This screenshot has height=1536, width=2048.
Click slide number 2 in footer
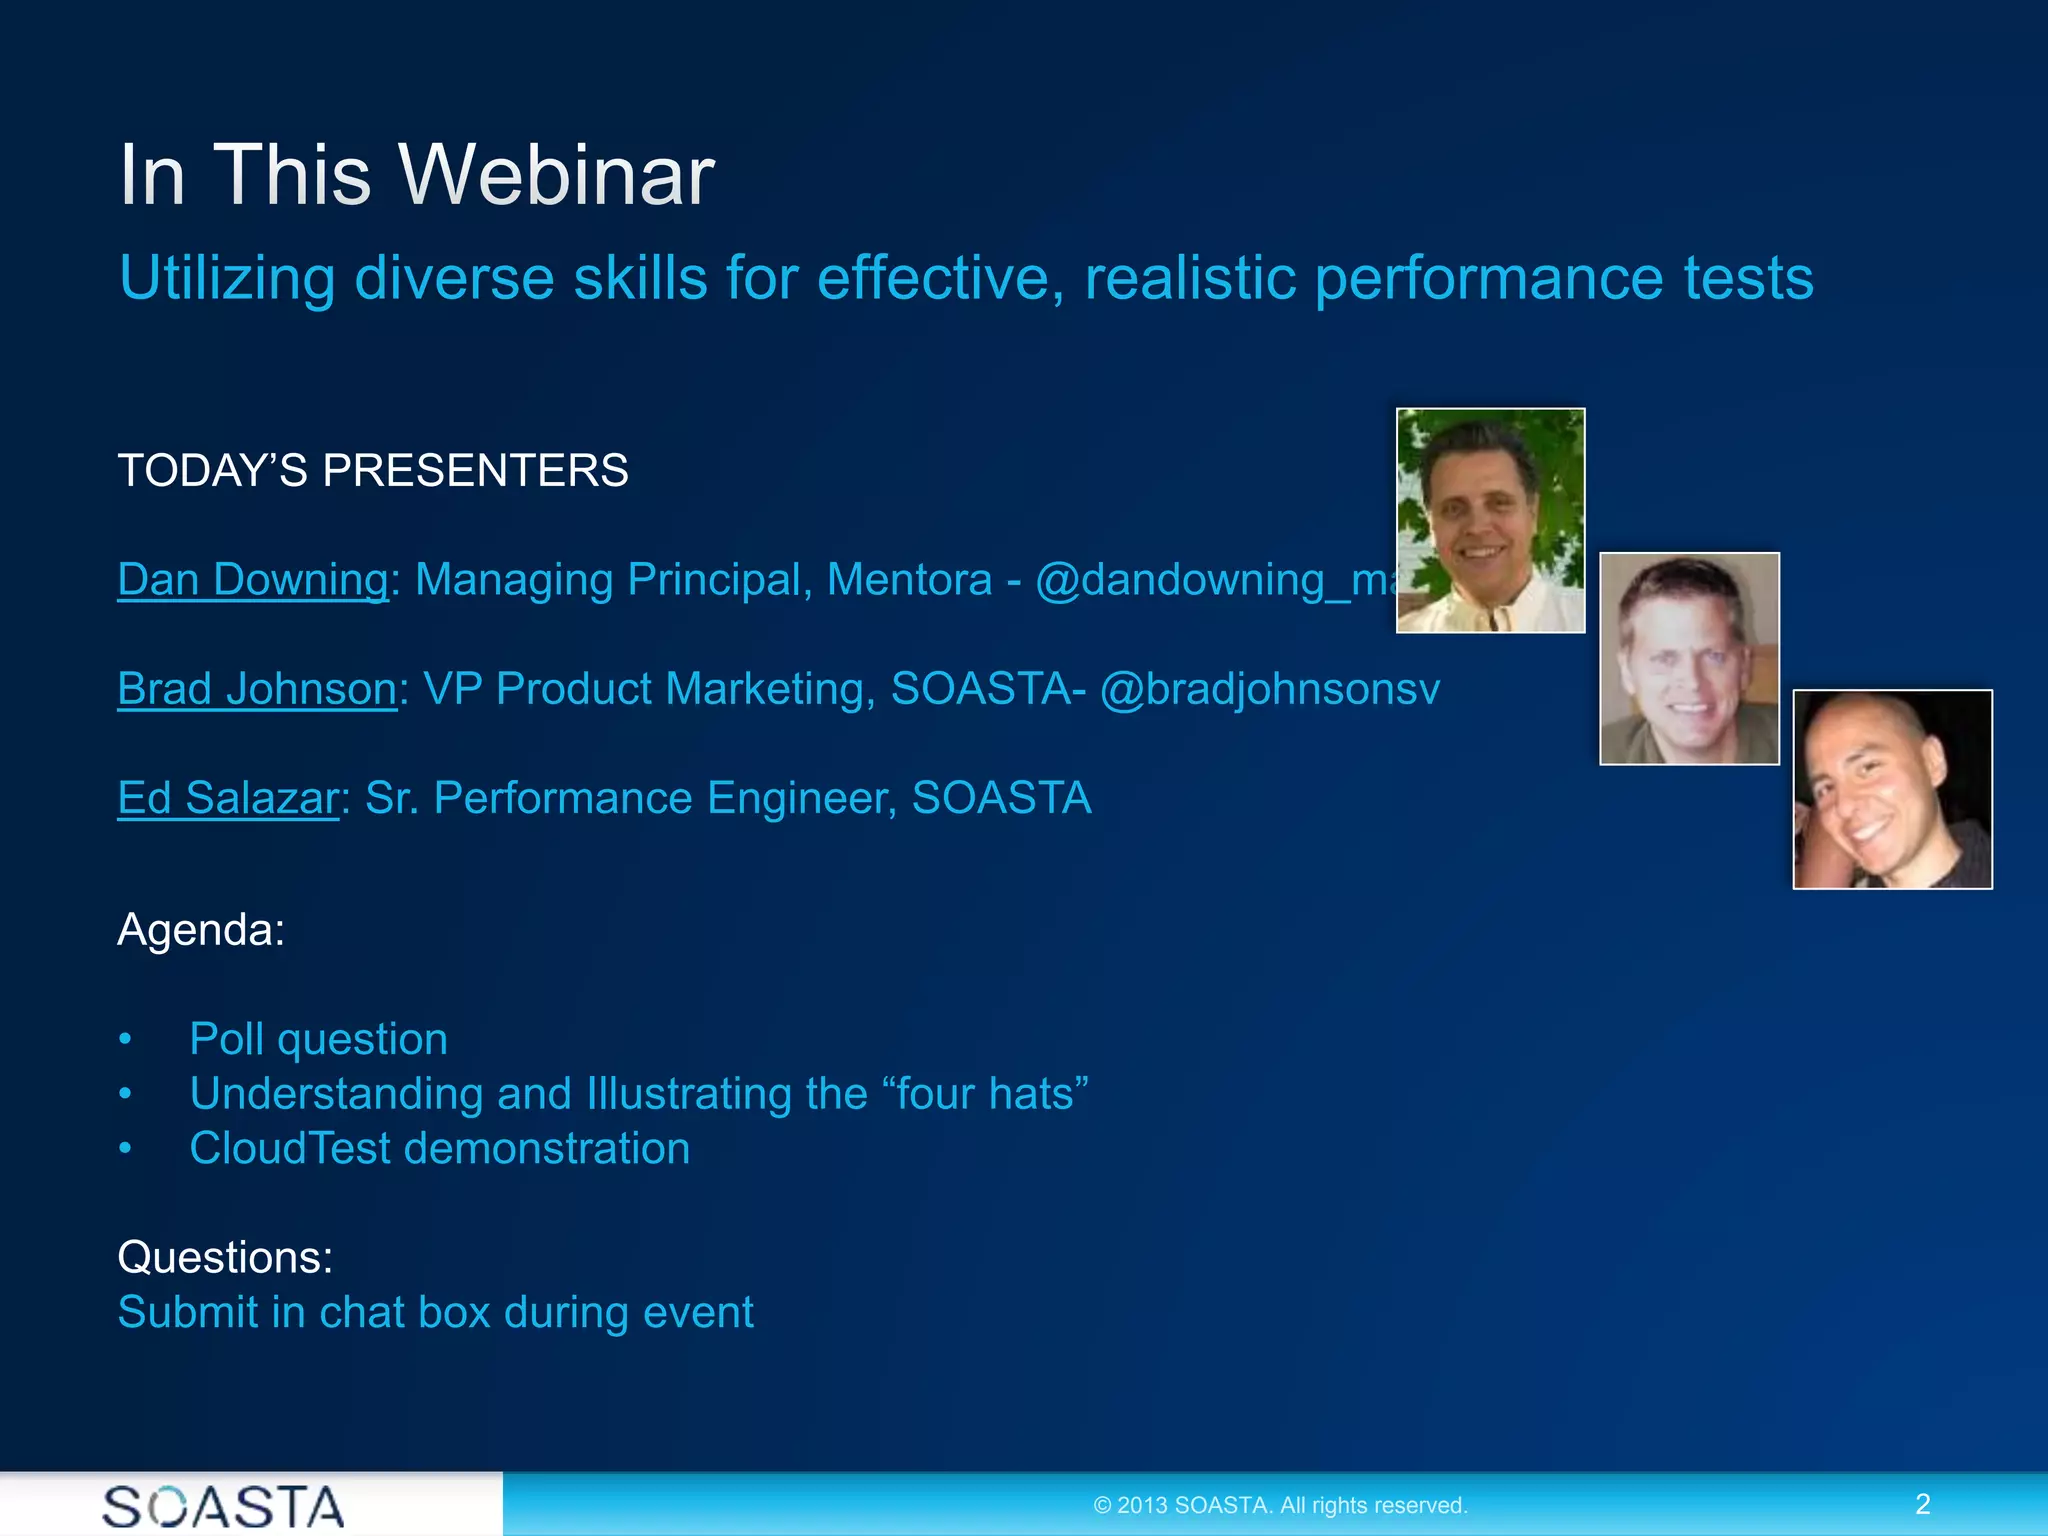click(x=1922, y=1504)
